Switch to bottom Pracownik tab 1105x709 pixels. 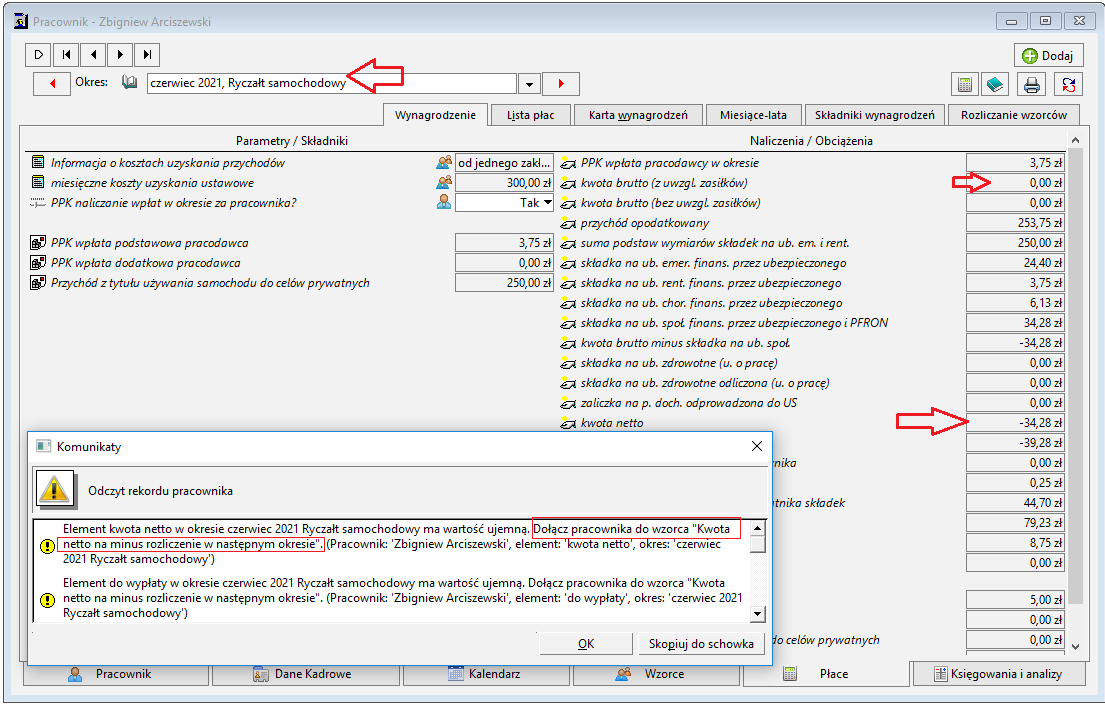click(116, 674)
